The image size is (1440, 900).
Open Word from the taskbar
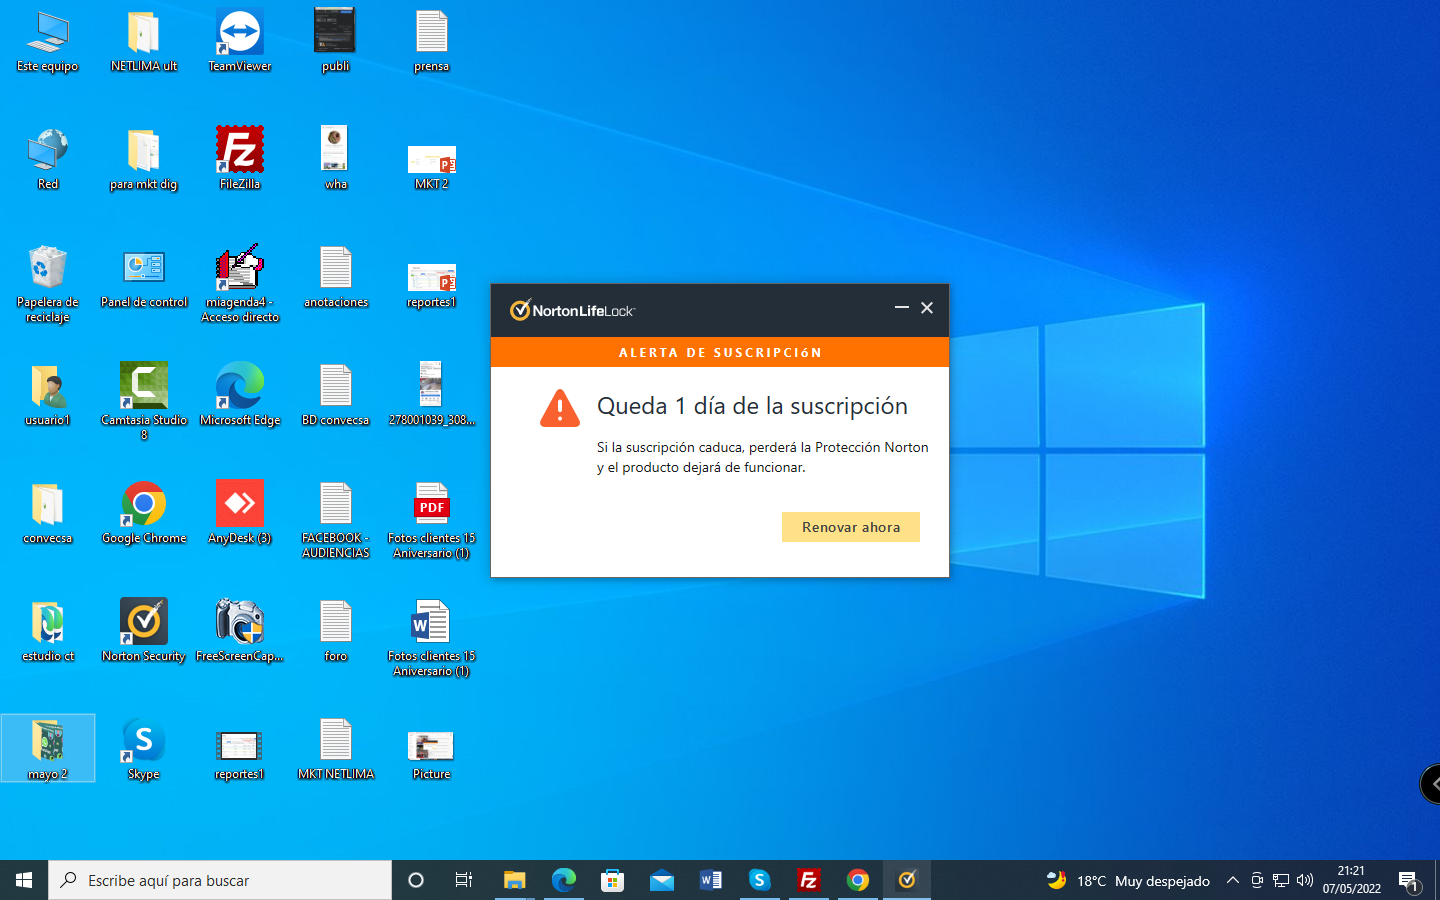(x=710, y=880)
